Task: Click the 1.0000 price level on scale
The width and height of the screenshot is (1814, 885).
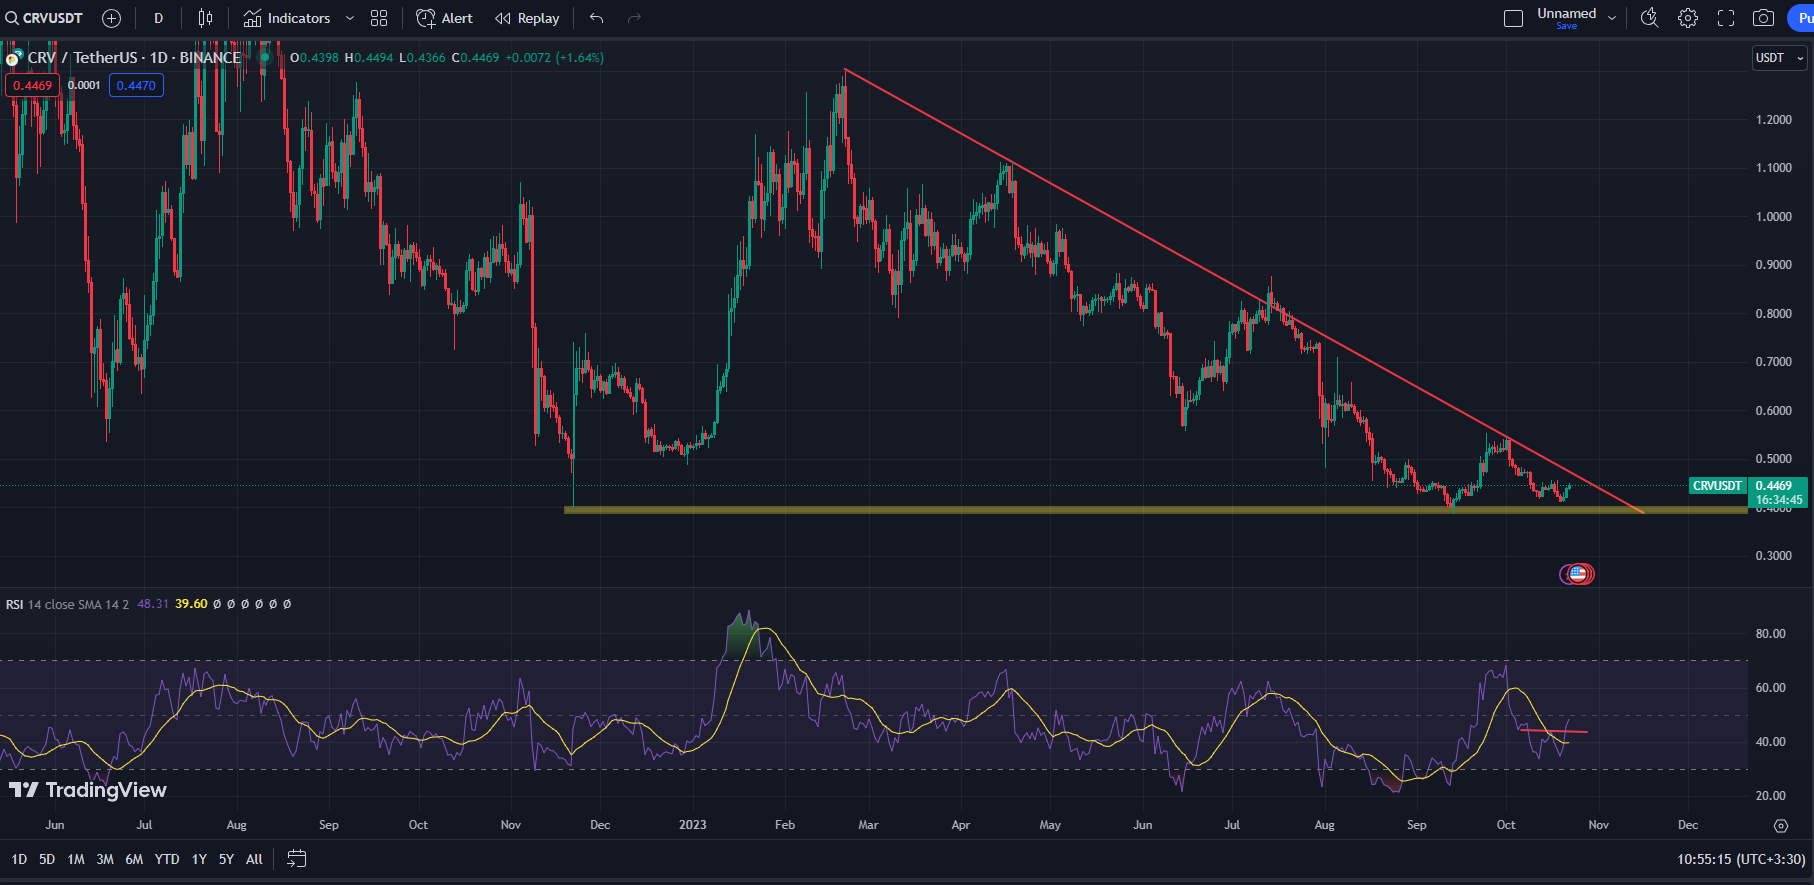Action: coord(1774,217)
